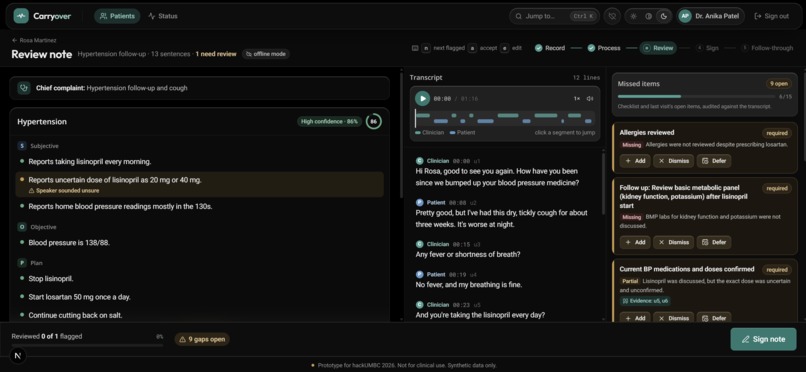Screen dimensions: 806x372
Task: Click the High confidence 86% badge
Action: (x=329, y=122)
